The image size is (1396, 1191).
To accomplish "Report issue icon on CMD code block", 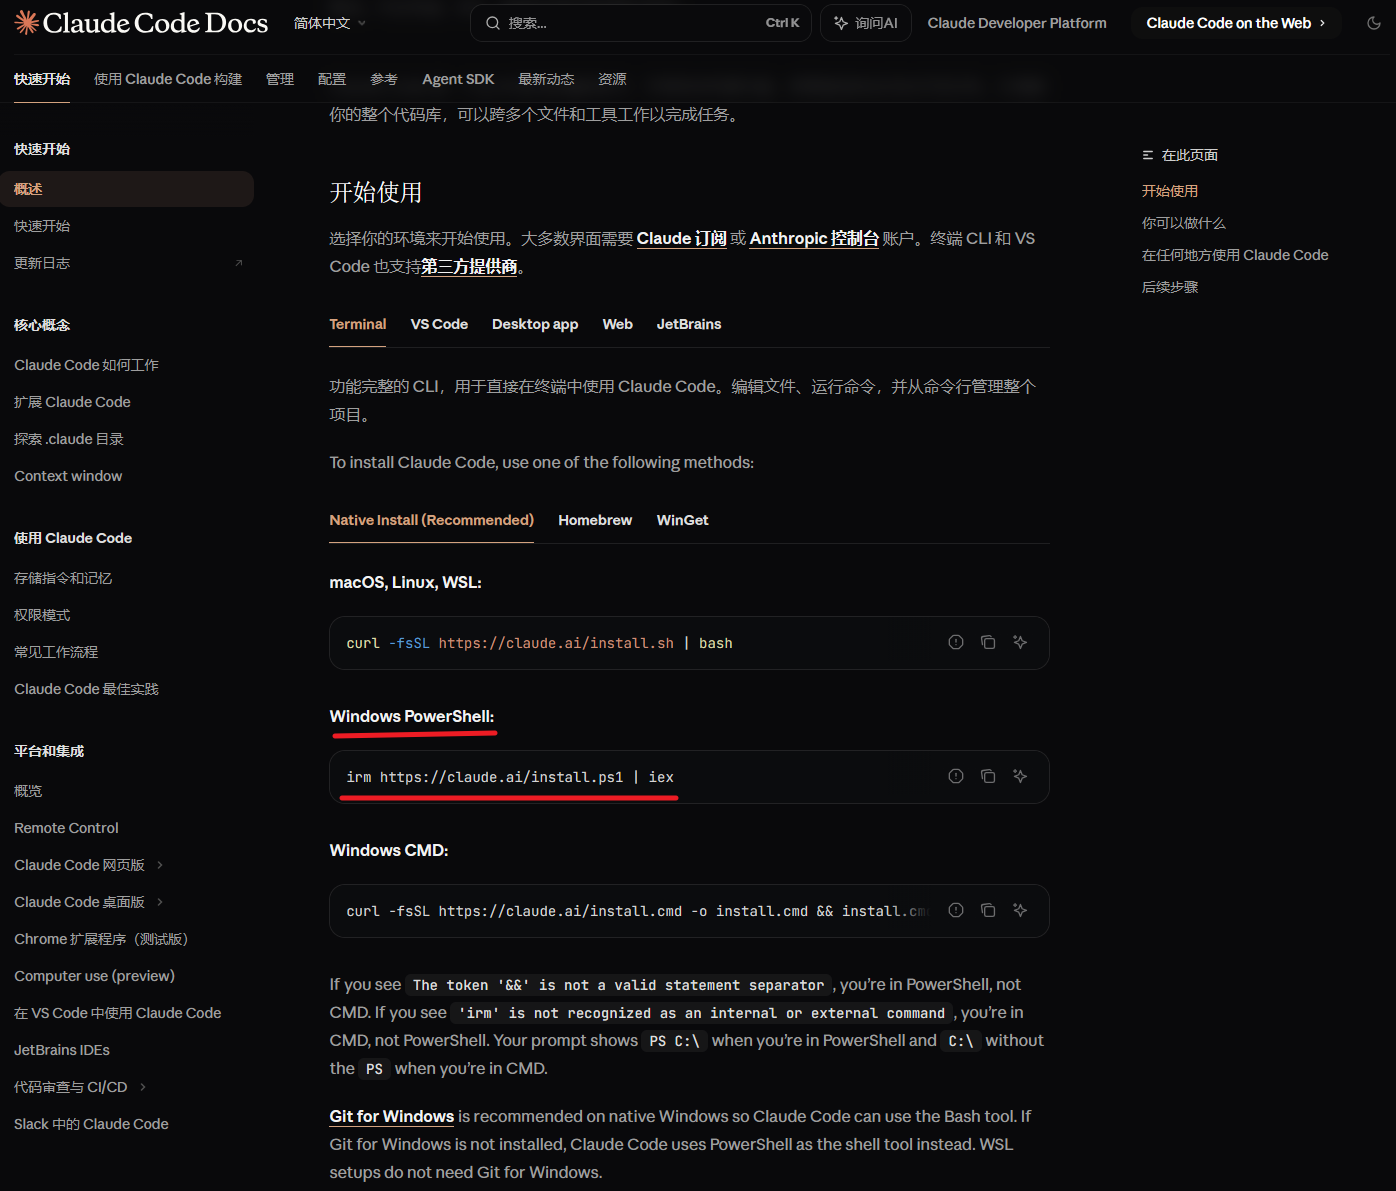I will pos(956,910).
